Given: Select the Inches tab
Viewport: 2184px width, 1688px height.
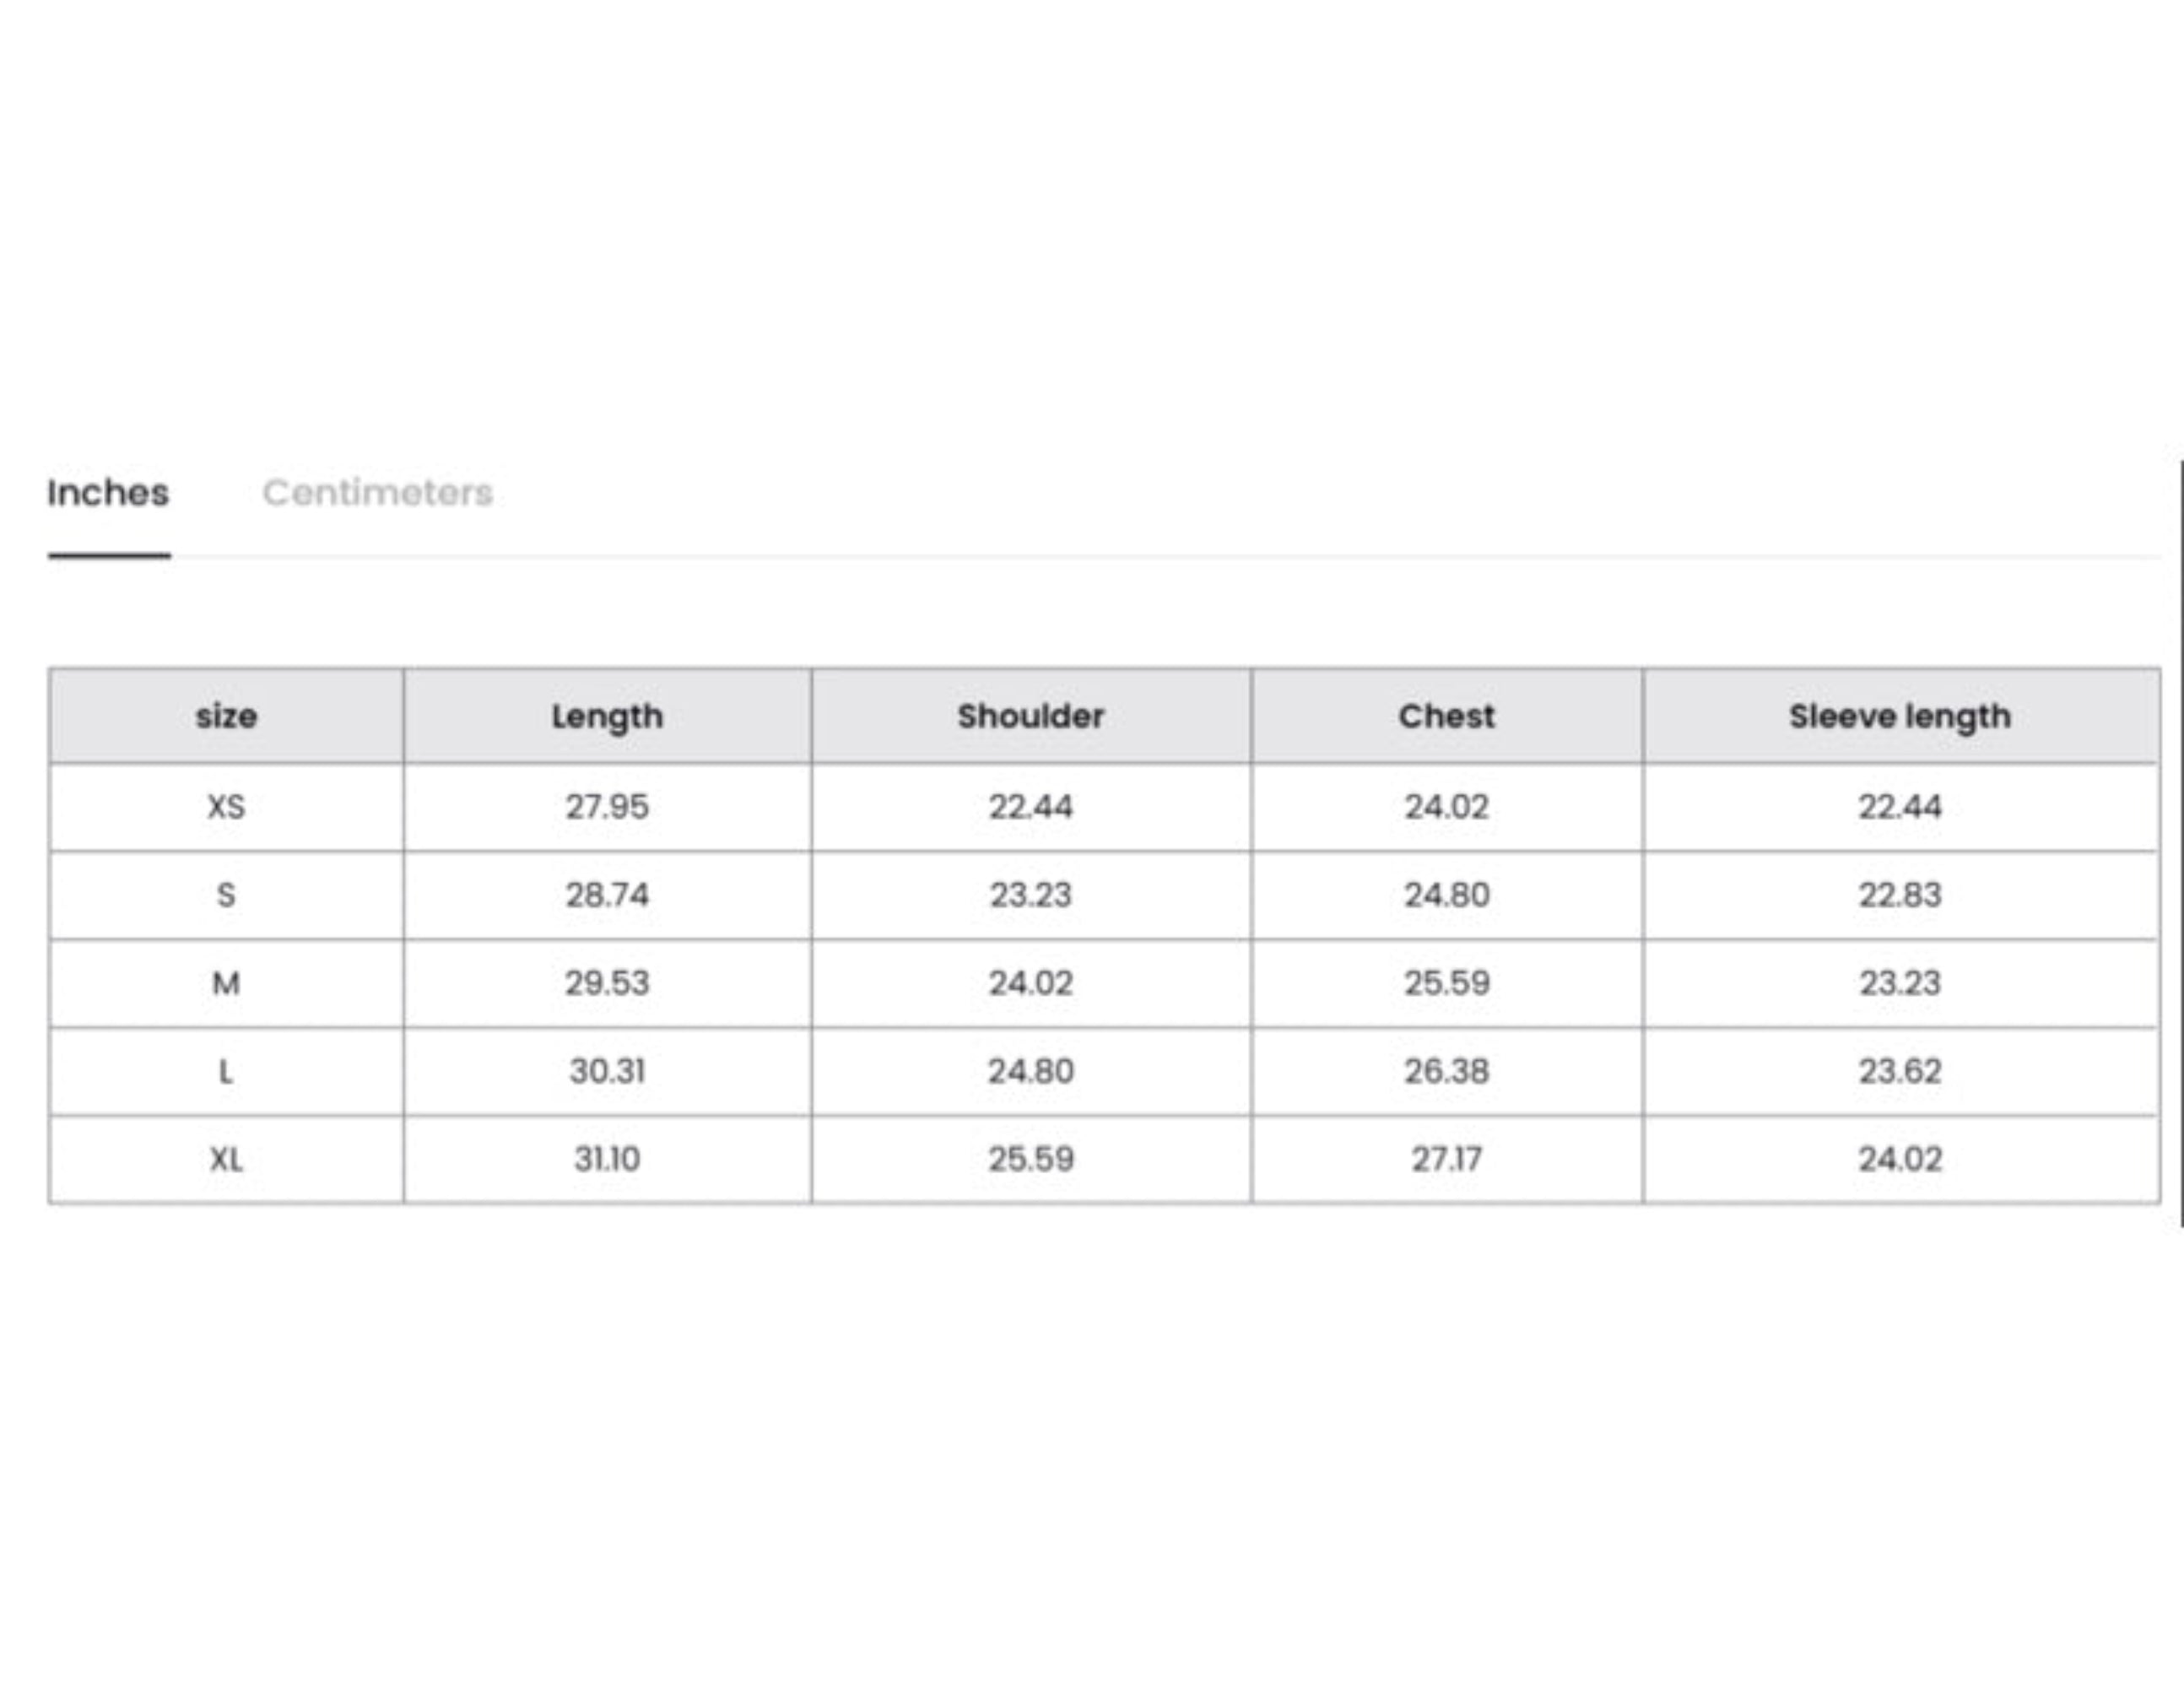Looking at the screenshot, I should point(108,493).
